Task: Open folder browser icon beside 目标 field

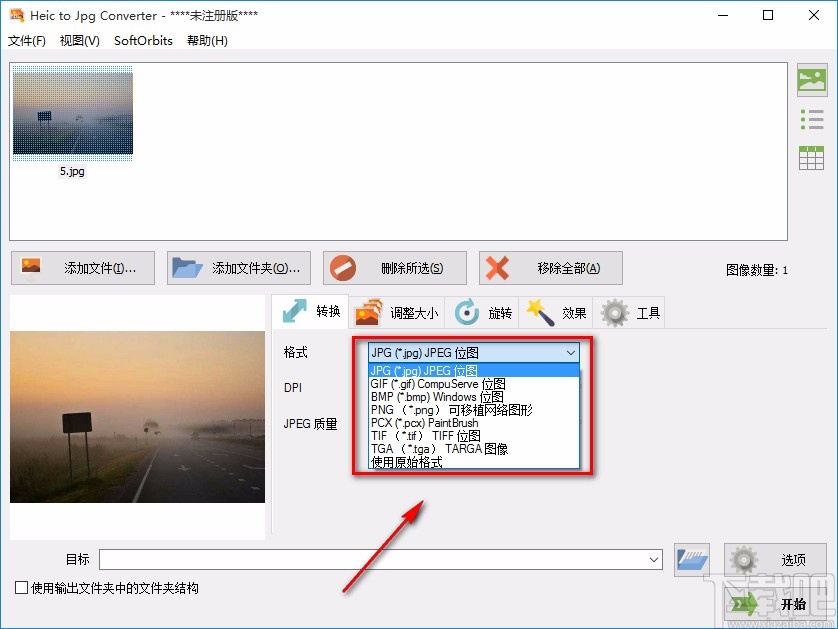Action: [x=692, y=560]
